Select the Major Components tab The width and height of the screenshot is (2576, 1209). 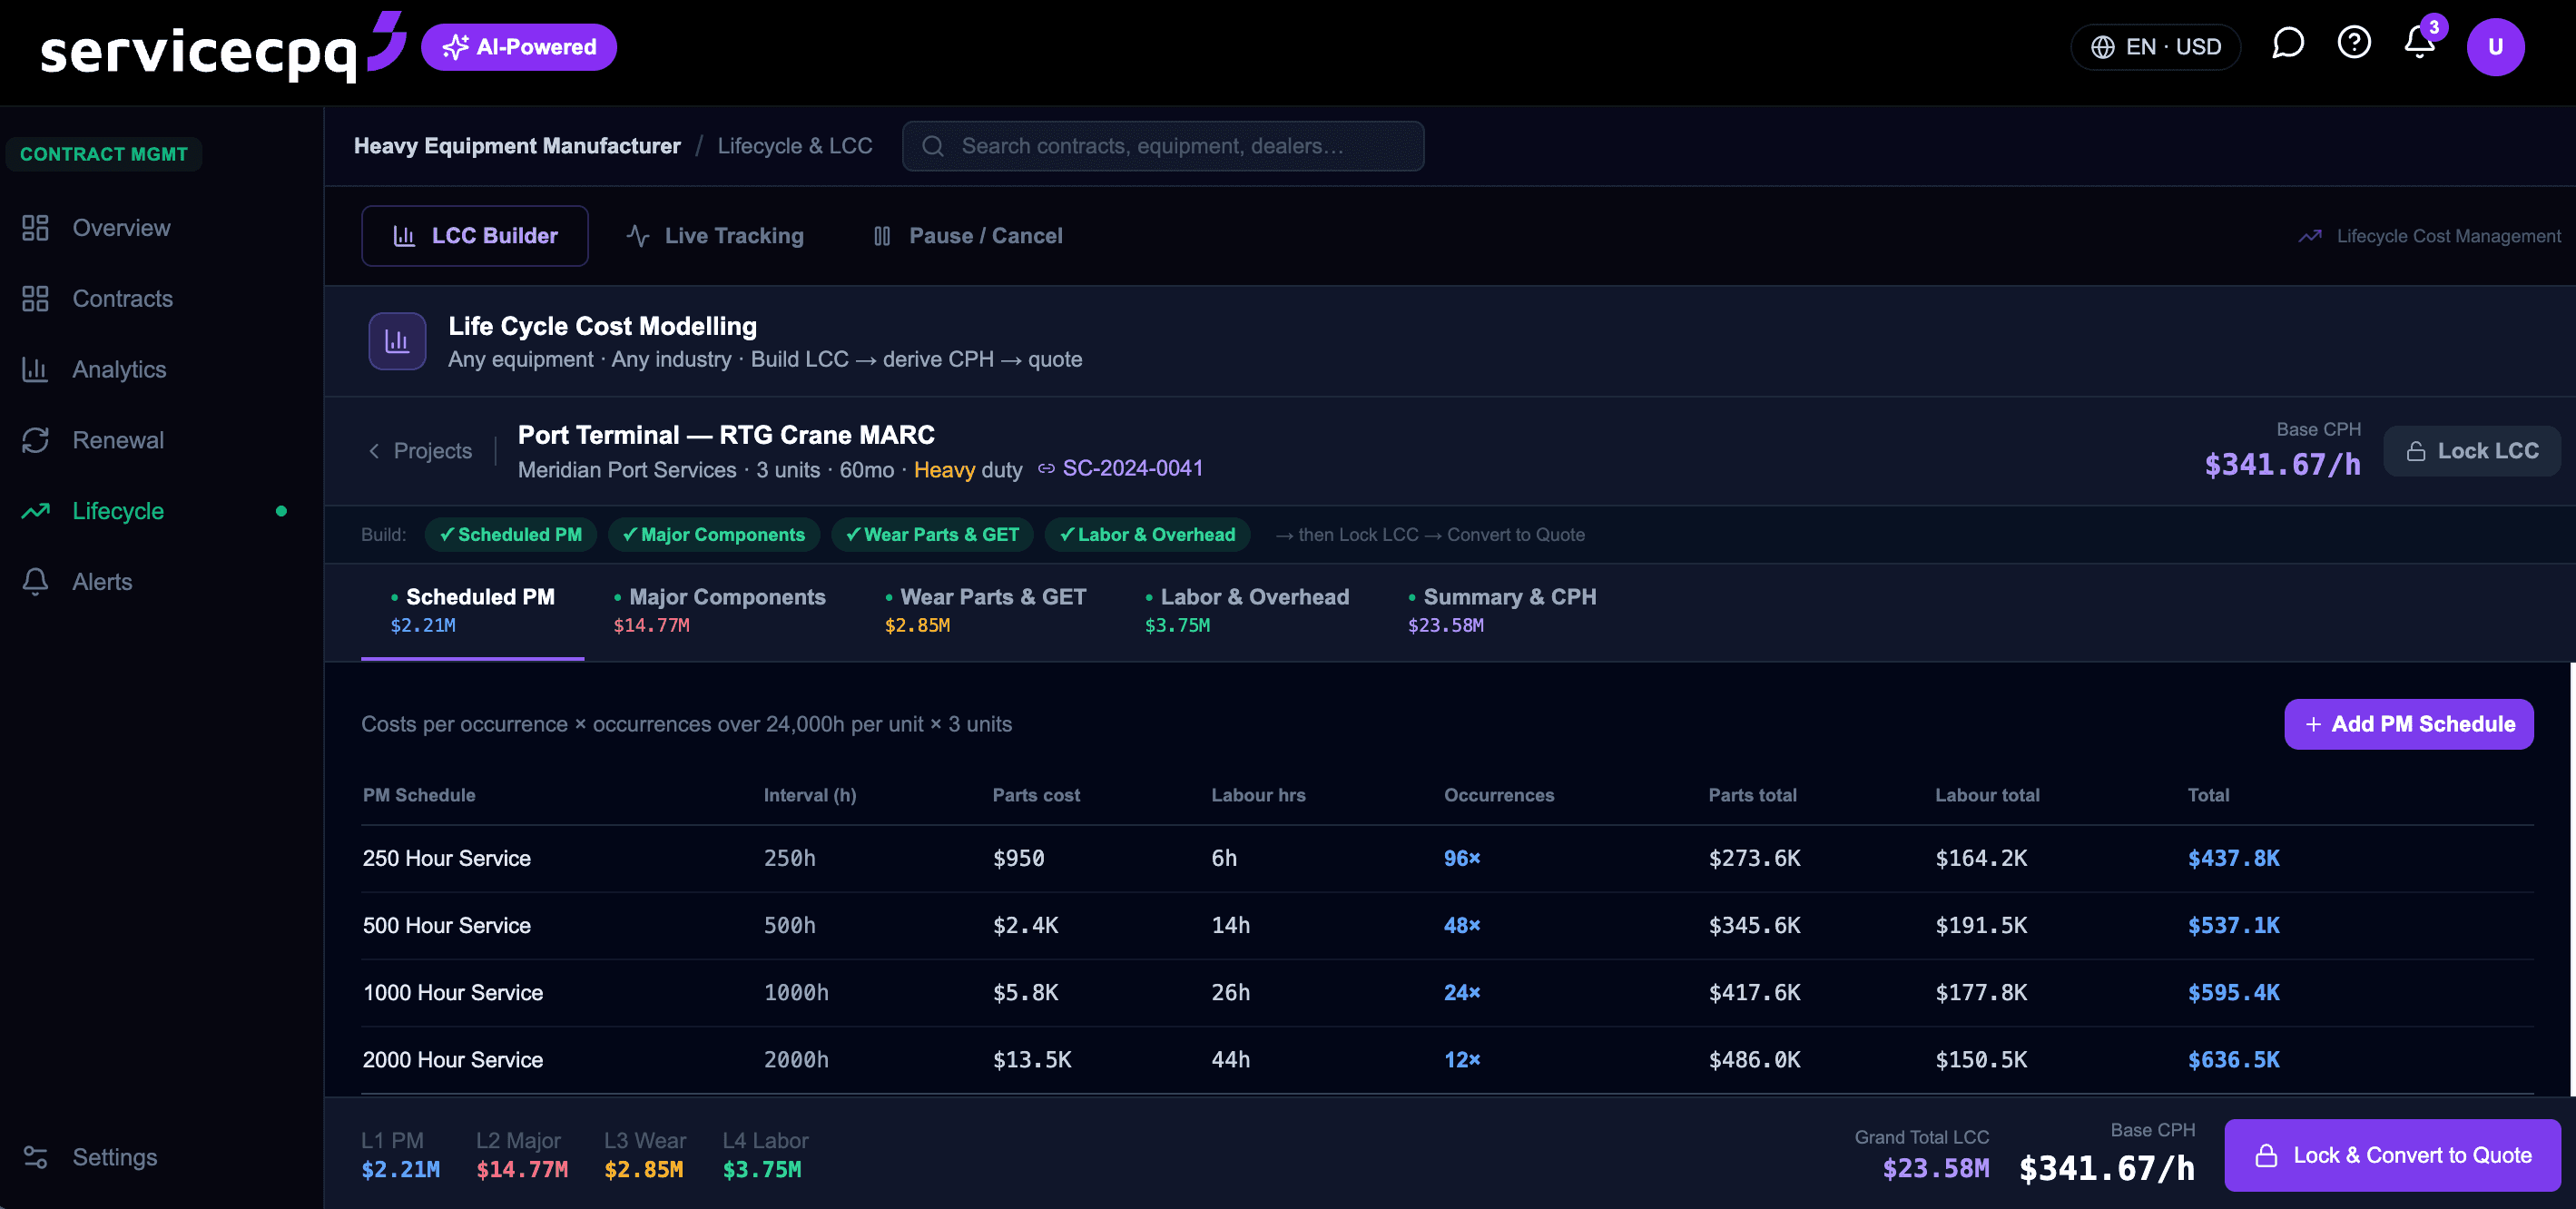coord(719,610)
